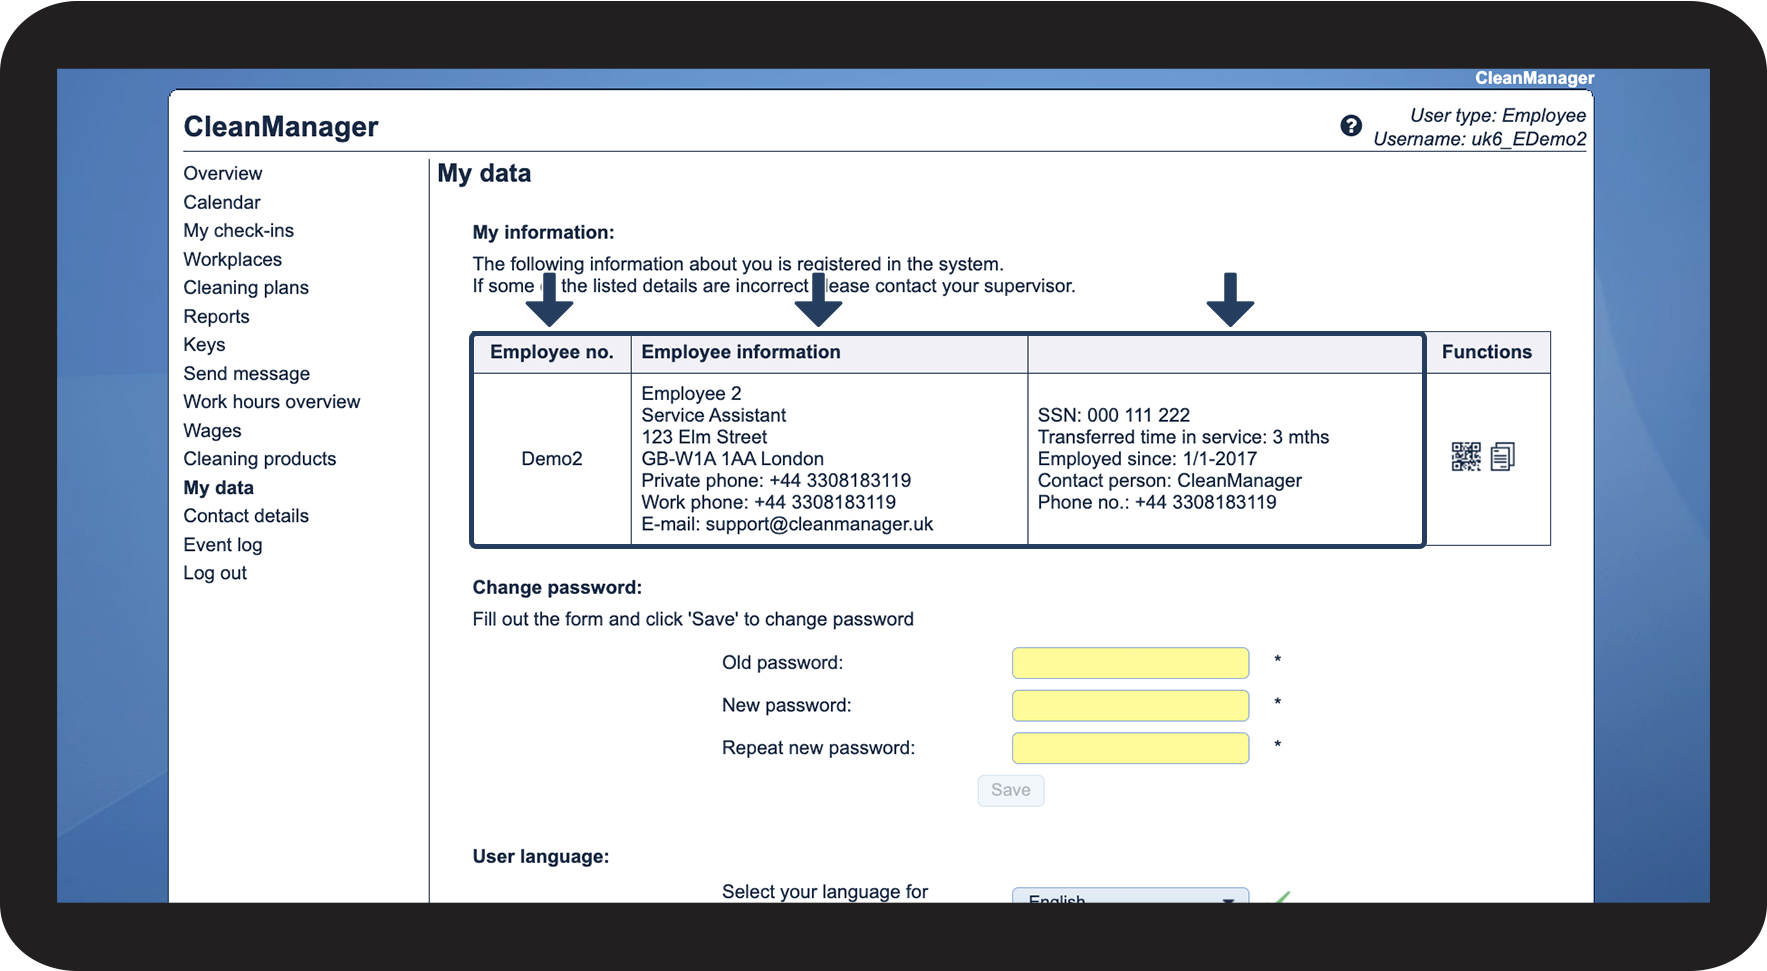Open Contact details page

(x=246, y=516)
